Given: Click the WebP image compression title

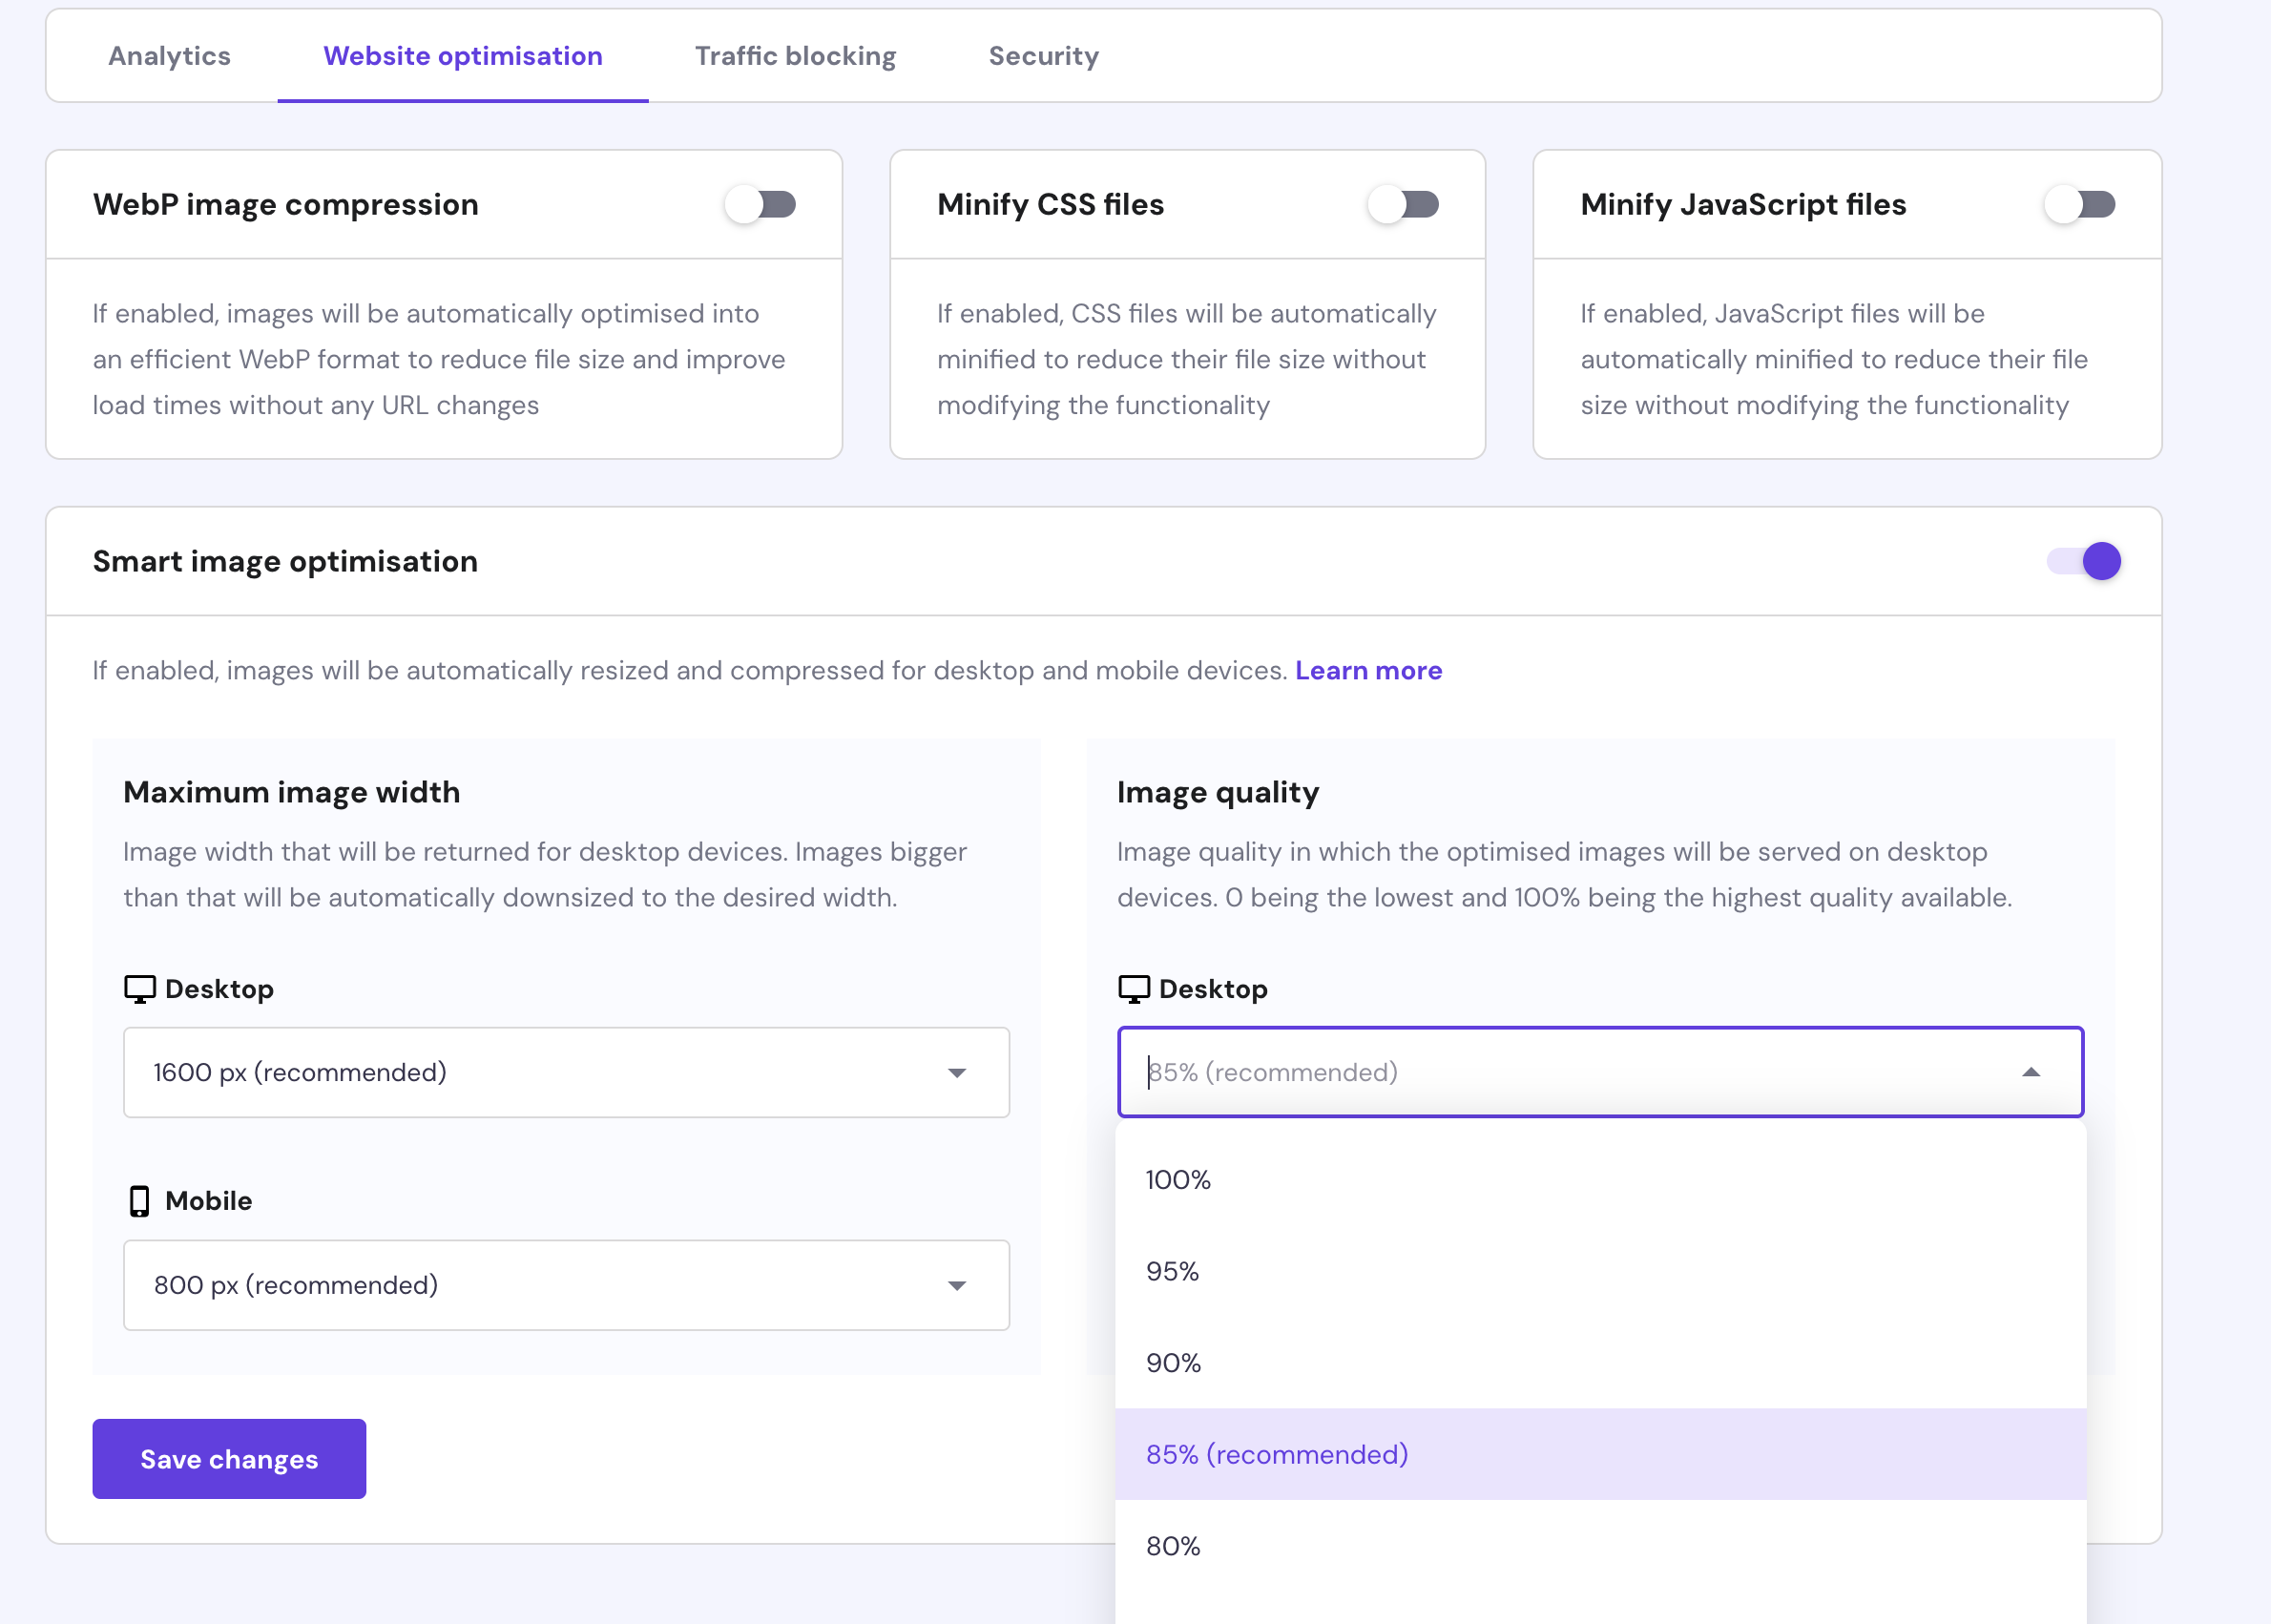Looking at the screenshot, I should 286,205.
